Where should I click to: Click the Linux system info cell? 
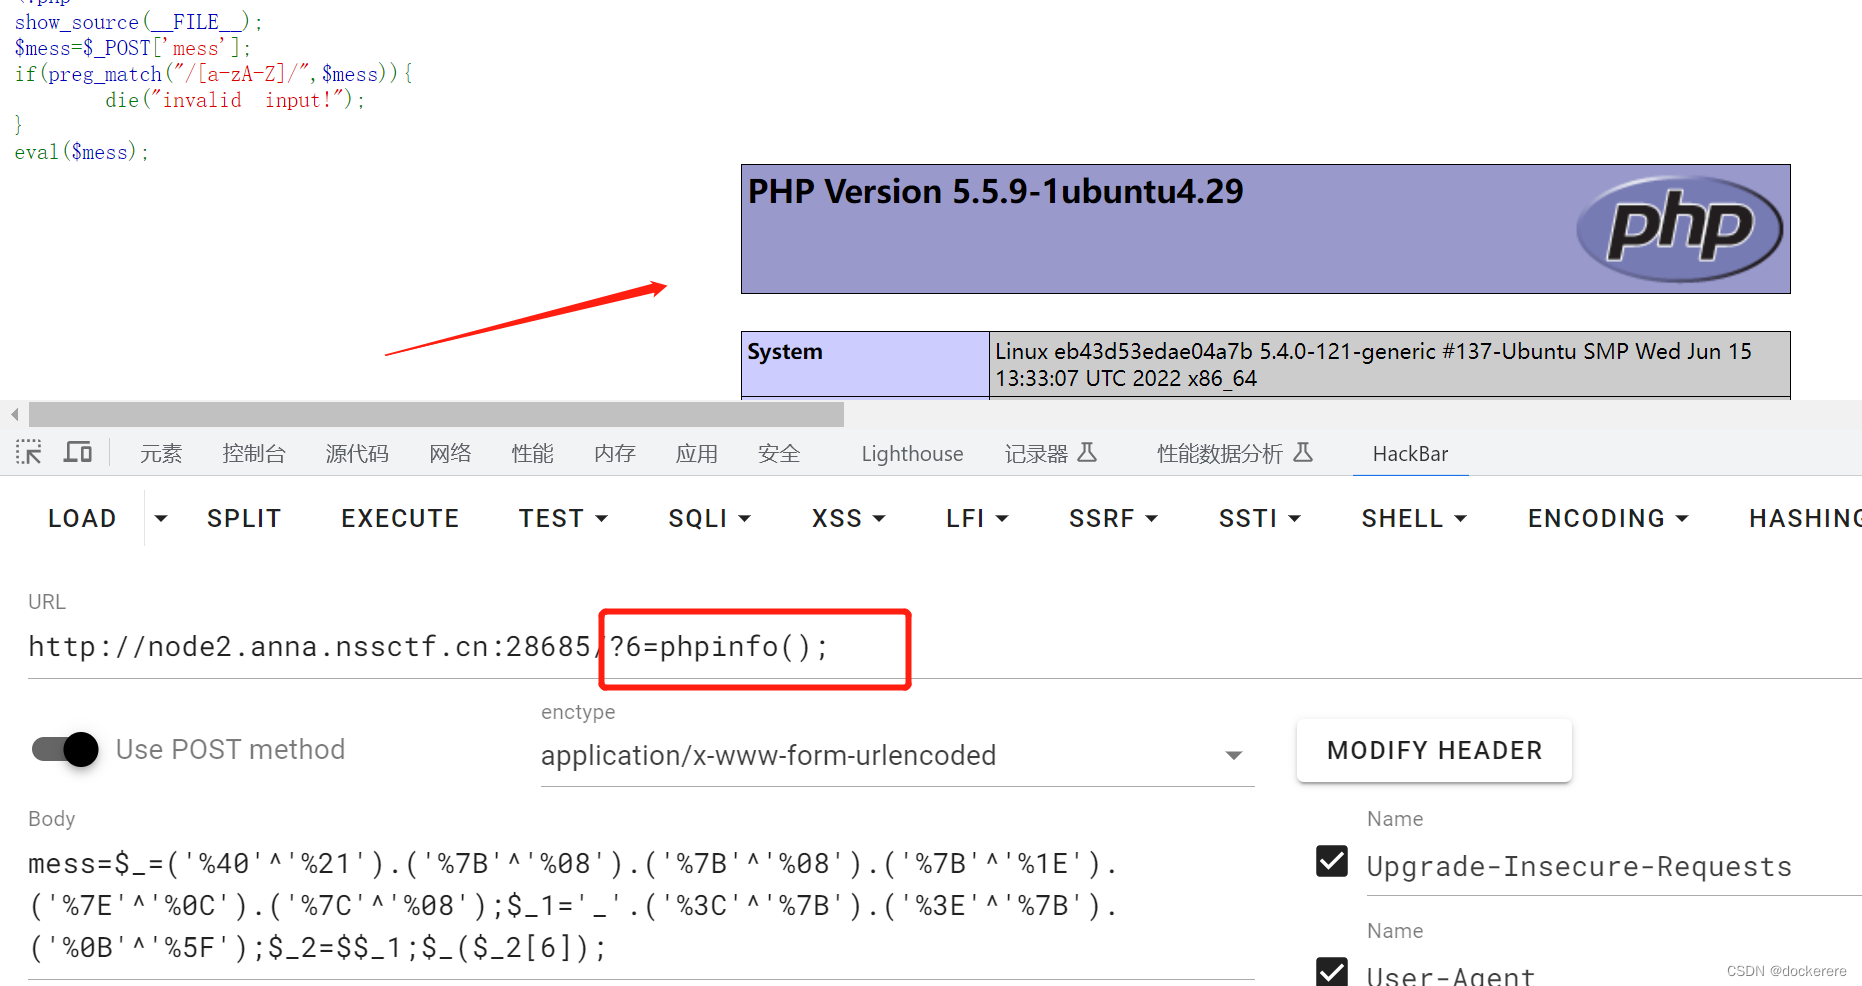[1389, 364]
